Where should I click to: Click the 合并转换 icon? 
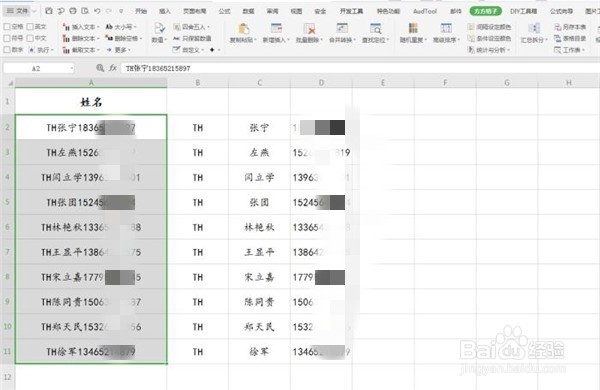click(x=342, y=29)
